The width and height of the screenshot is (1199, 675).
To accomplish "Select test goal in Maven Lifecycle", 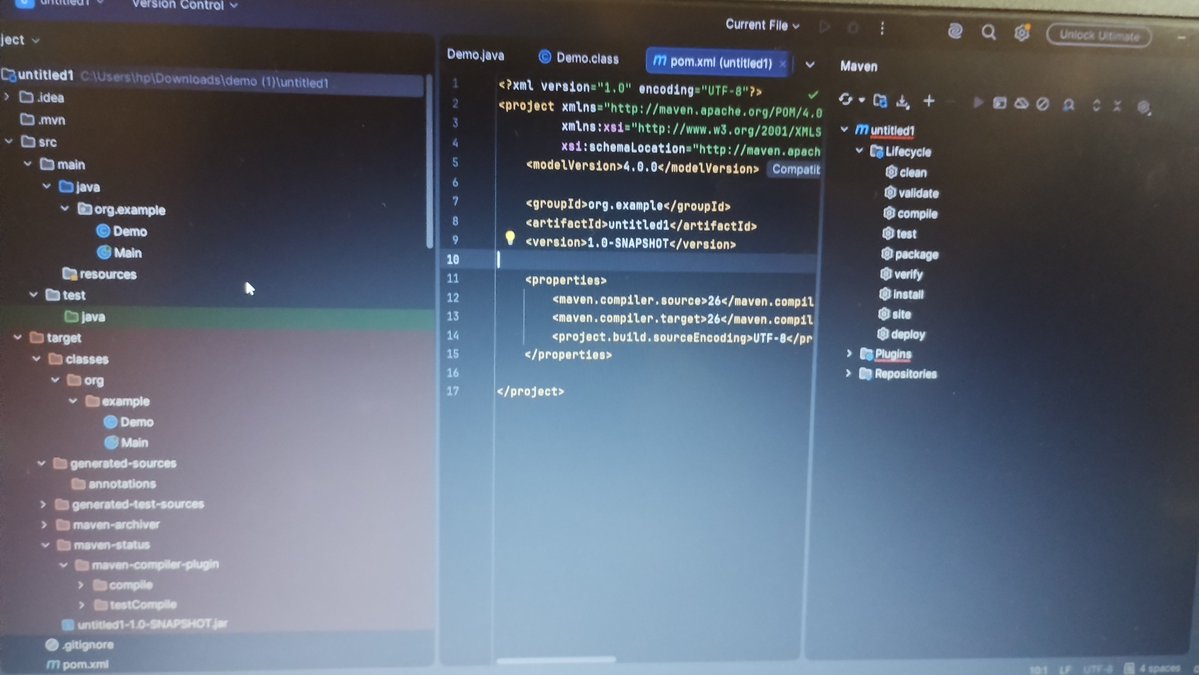I will 899,234.
